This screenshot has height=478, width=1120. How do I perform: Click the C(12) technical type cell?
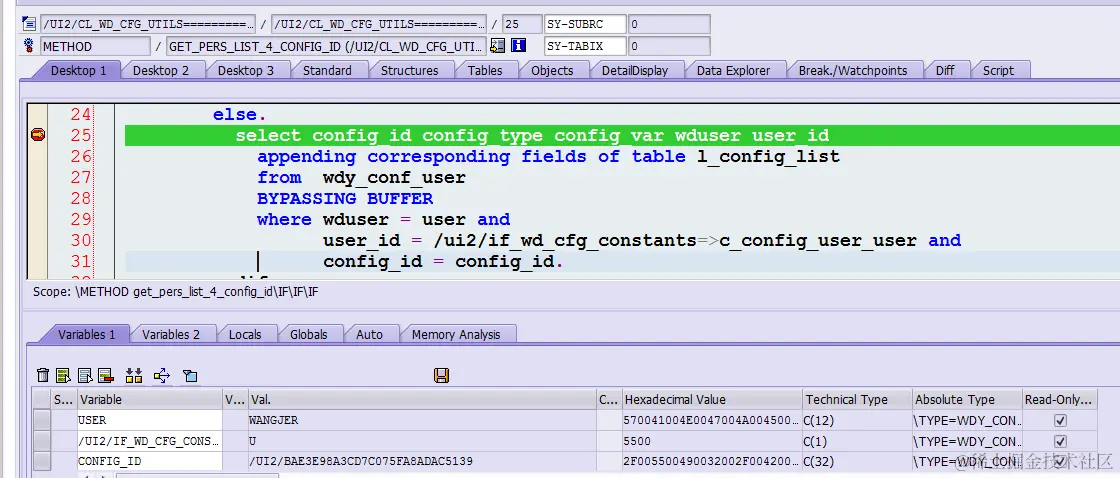tap(857, 420)
